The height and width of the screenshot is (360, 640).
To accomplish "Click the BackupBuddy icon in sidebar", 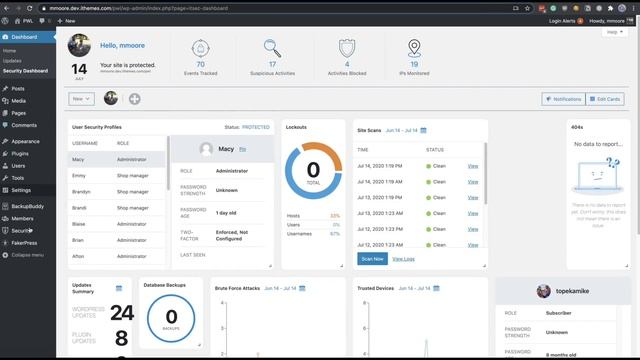I will tap(5, 206).
